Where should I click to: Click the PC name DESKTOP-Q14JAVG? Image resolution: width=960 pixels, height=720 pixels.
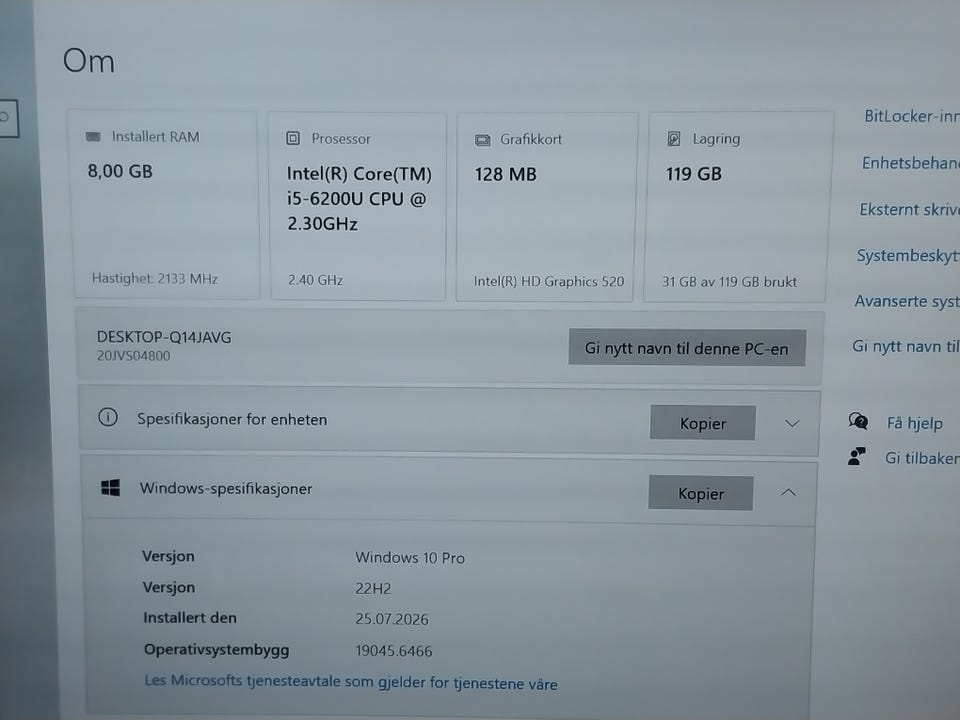[164, 337]
